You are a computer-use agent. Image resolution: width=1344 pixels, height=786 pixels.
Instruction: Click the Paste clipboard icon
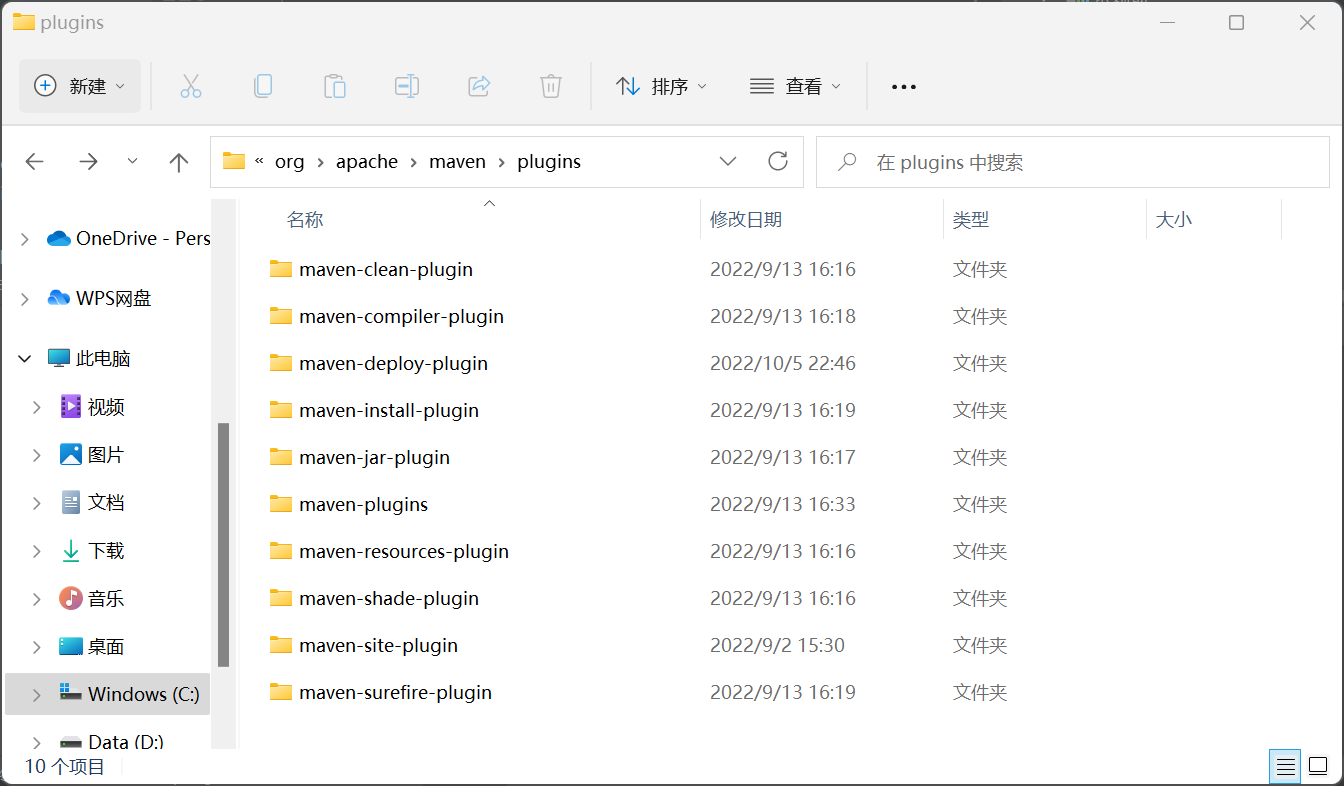[335, 86]
